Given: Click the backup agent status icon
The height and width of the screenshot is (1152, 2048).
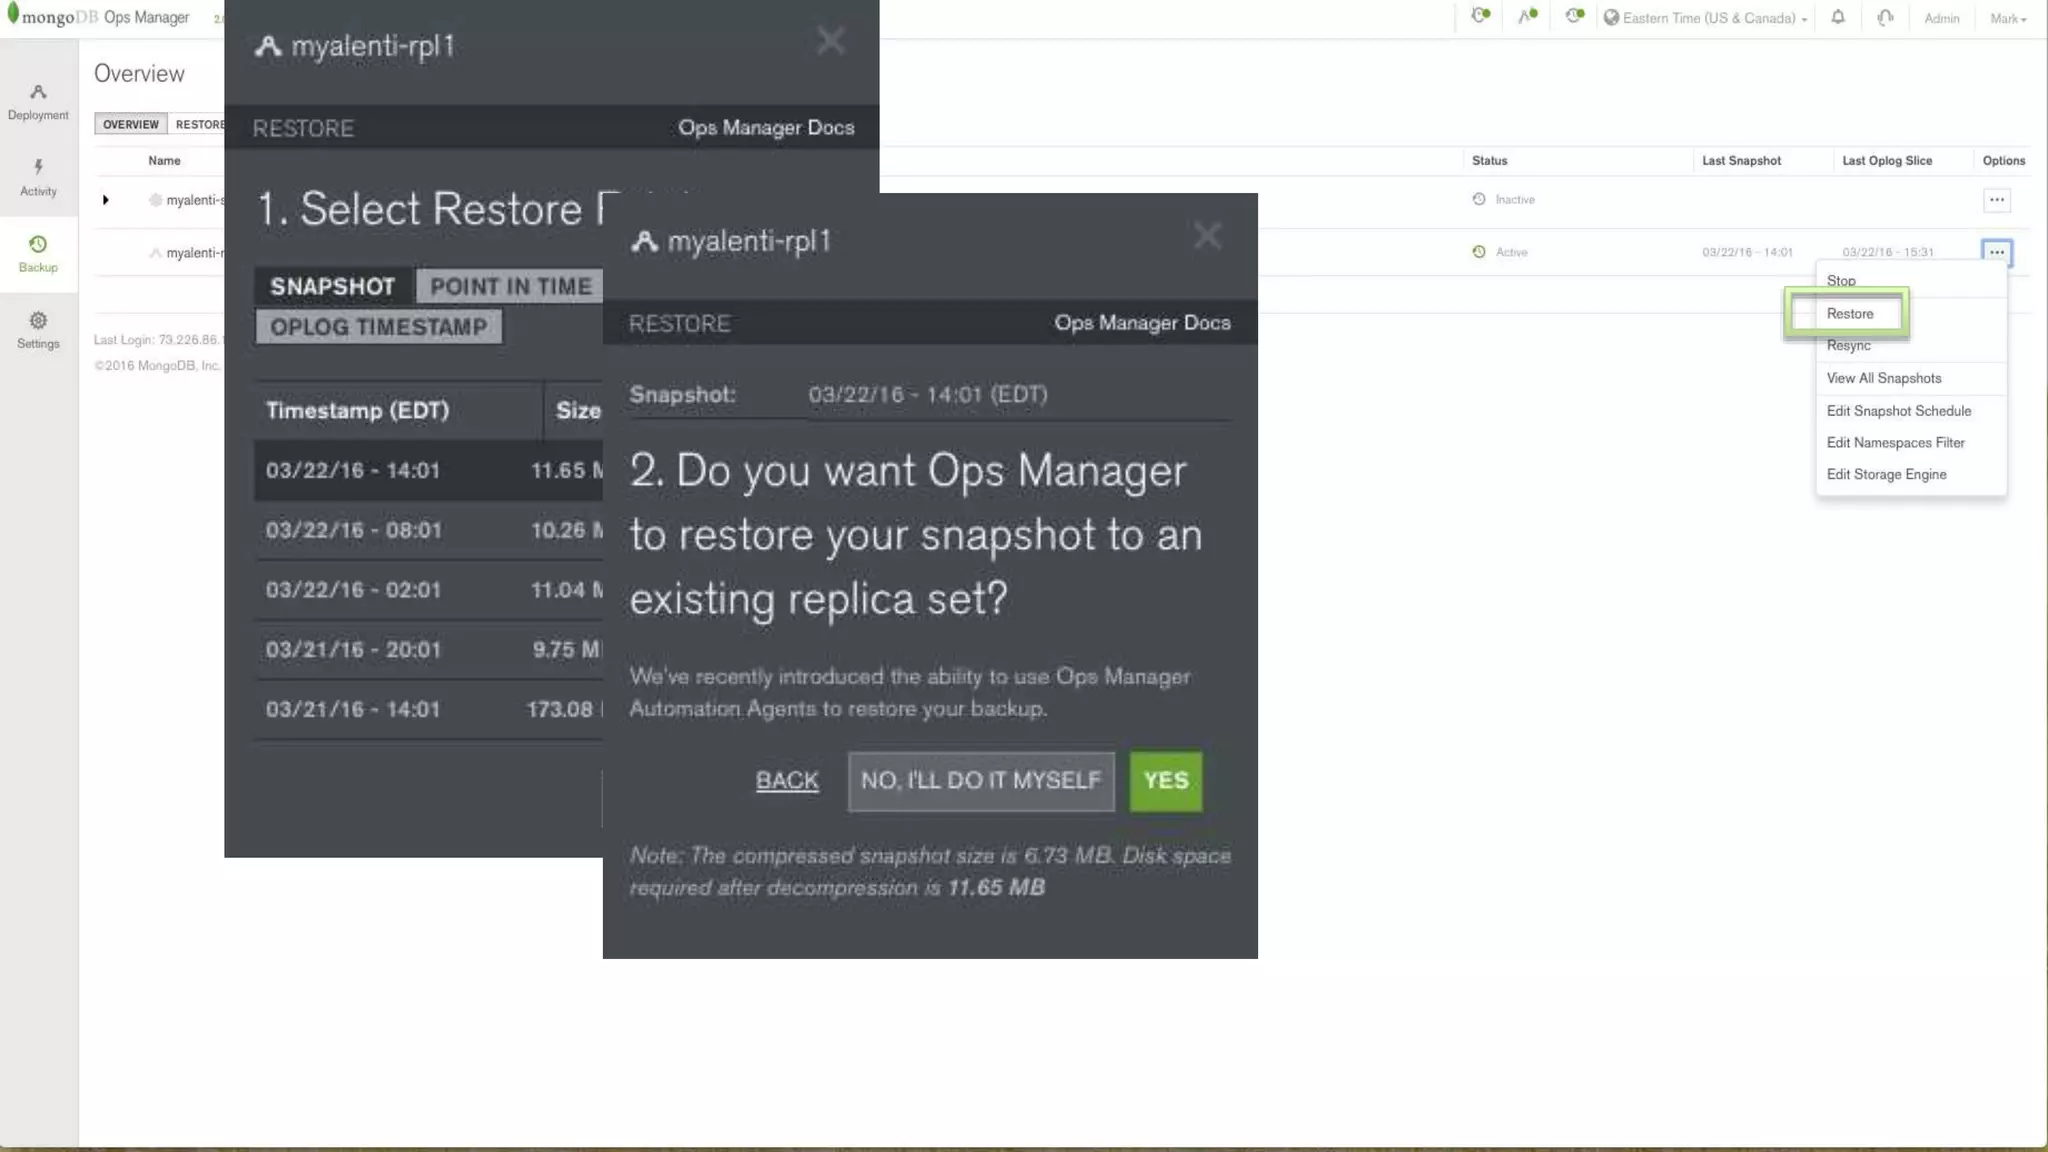Looking at the screenshot, I should click(1574, 16).
